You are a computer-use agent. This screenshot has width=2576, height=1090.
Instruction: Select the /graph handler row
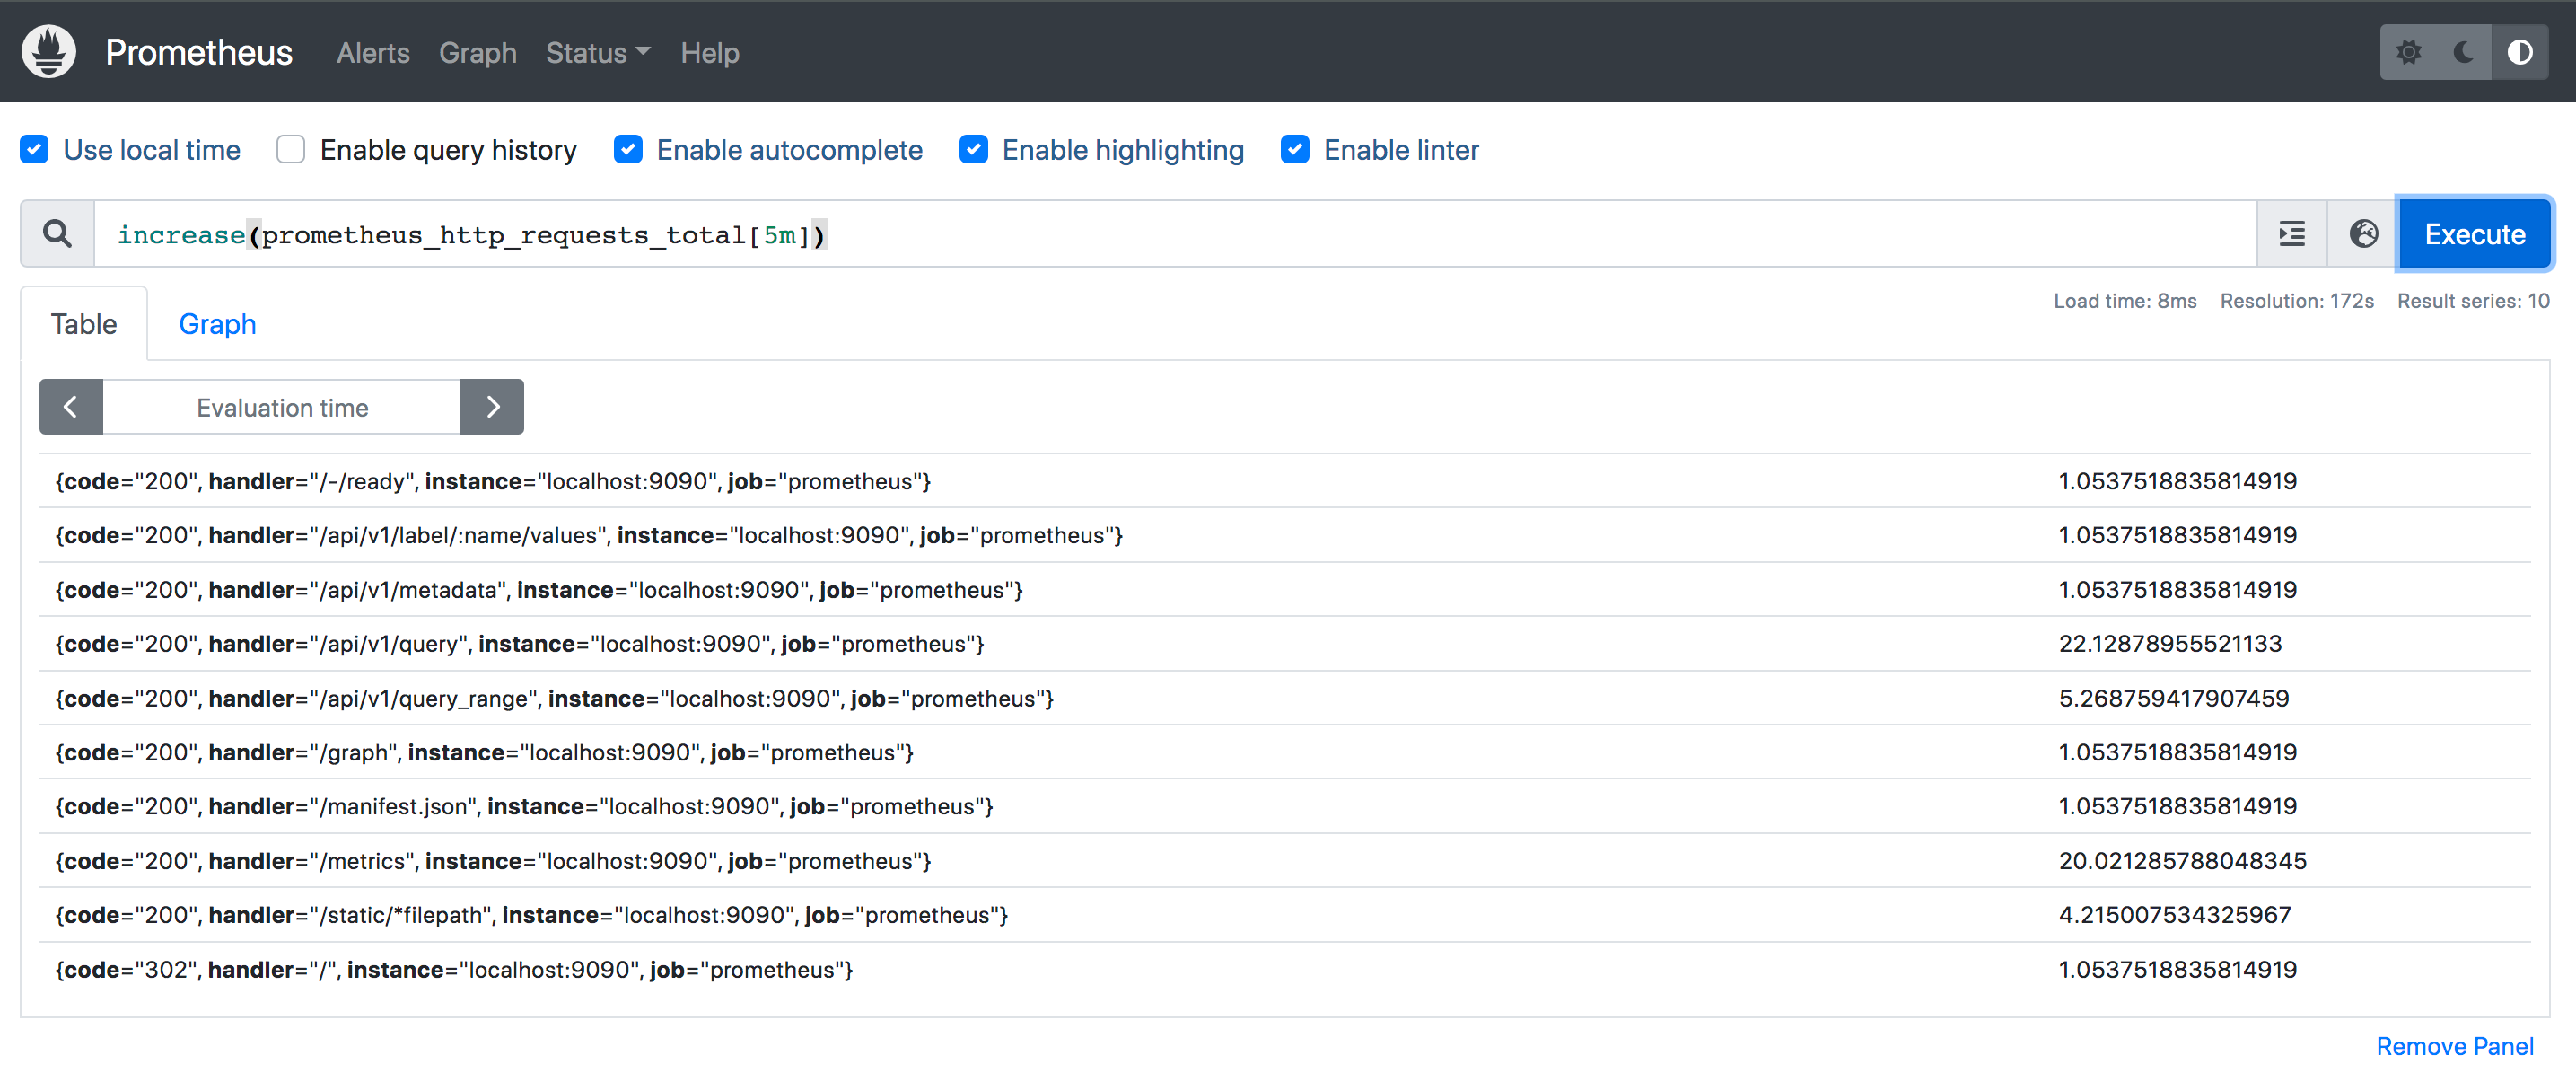click(x=1285, y=752)
